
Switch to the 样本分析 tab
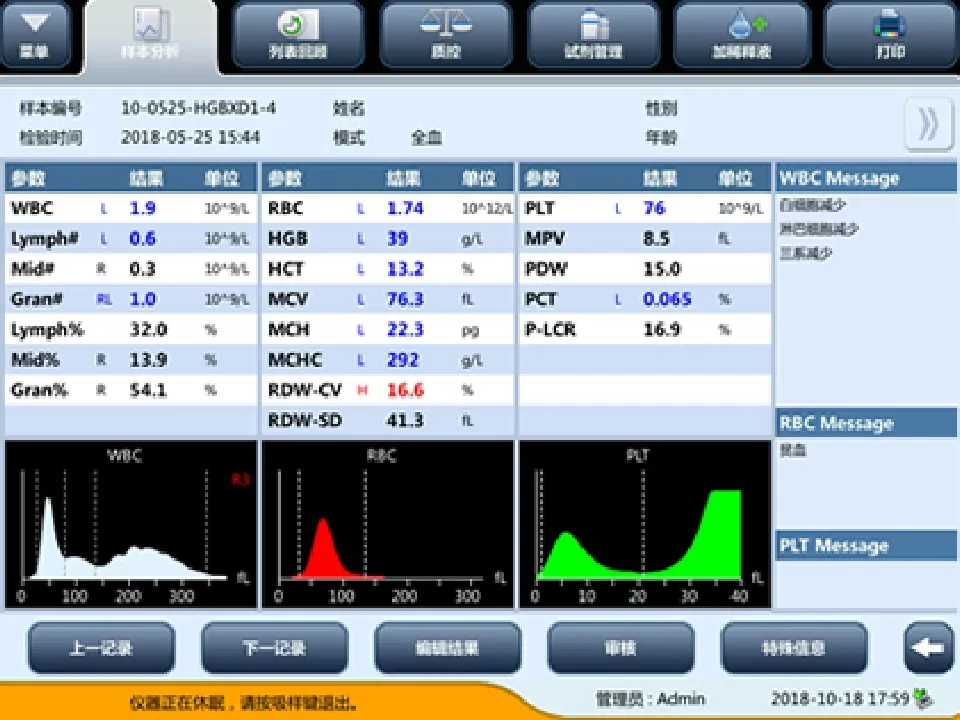tap(150, 36)
